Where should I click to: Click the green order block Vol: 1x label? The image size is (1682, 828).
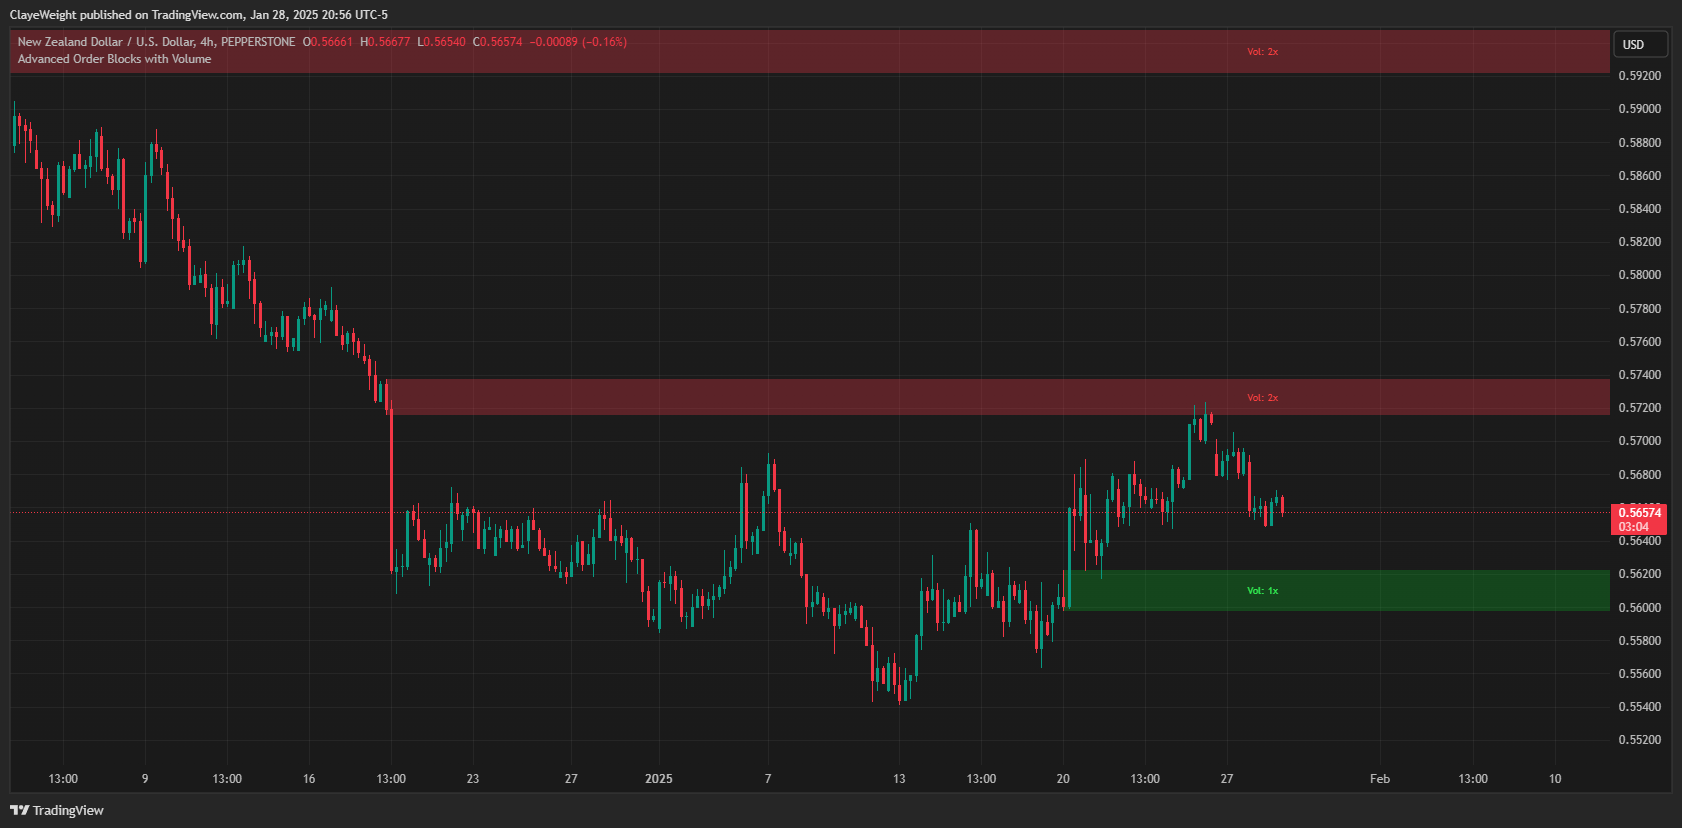(1262, 591)
